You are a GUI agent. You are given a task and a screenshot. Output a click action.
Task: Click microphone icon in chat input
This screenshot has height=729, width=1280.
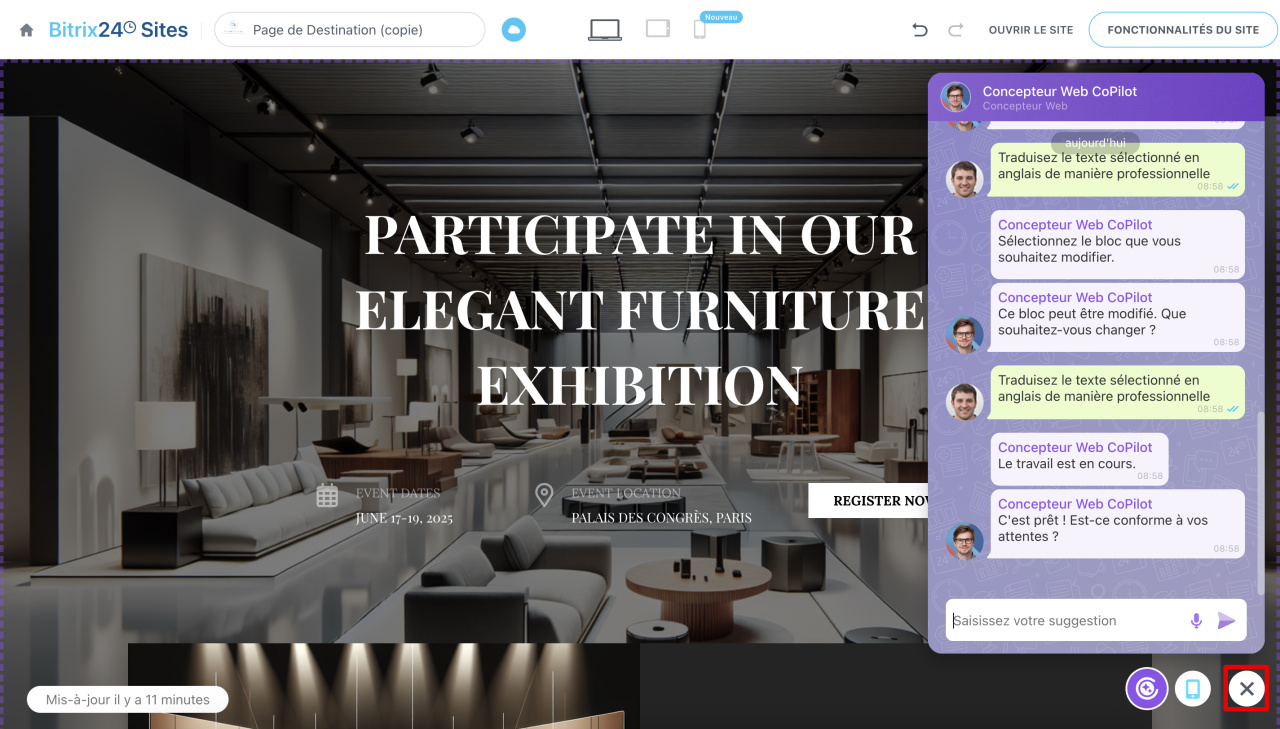(x=1196, y=621)
